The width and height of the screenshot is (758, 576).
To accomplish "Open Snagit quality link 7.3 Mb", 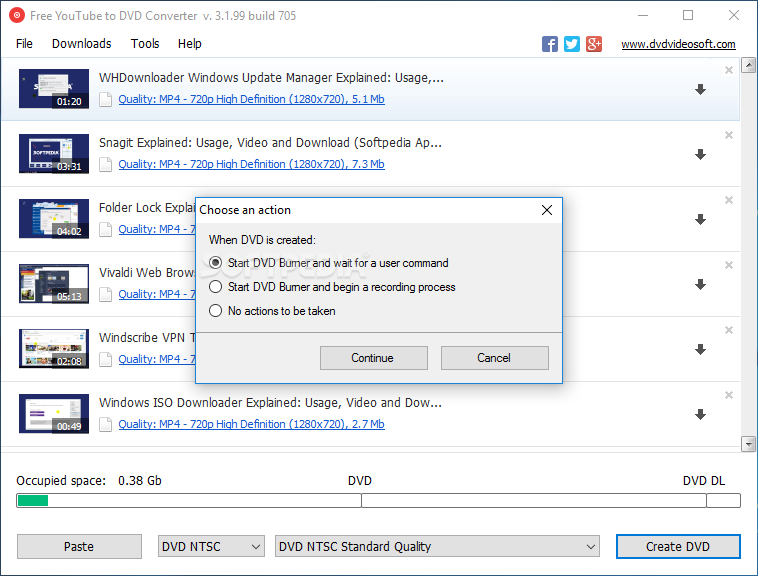I will point(251,164).
